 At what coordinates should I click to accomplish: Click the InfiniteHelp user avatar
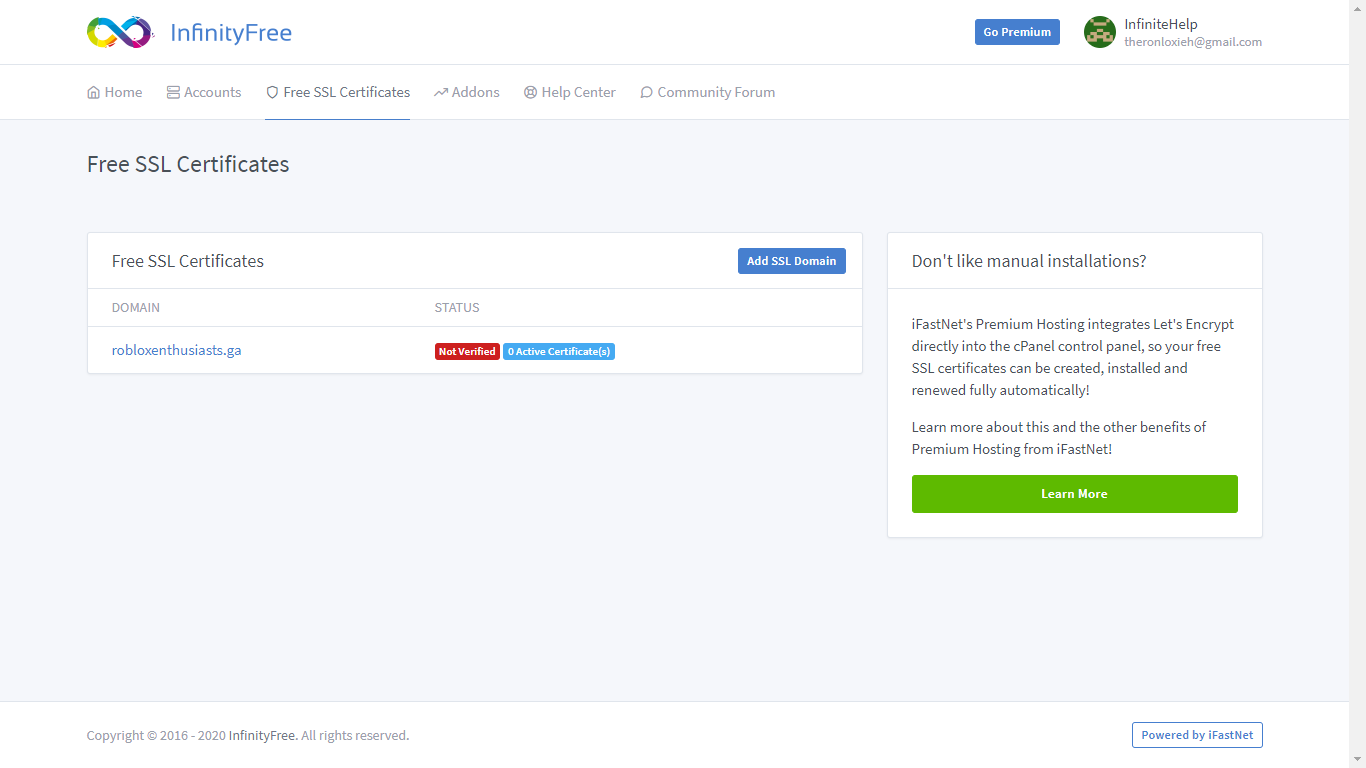1100,32
